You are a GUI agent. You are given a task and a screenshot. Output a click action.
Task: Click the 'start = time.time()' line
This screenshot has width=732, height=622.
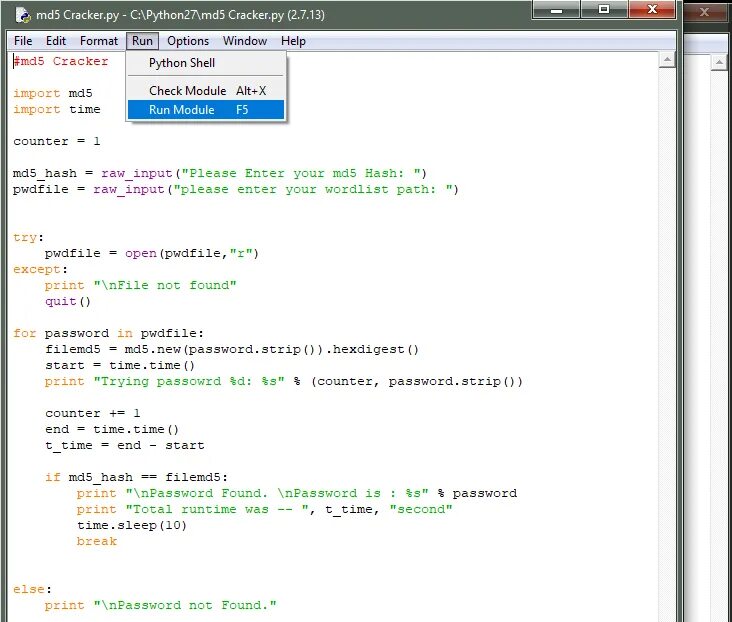pos(120,365)
